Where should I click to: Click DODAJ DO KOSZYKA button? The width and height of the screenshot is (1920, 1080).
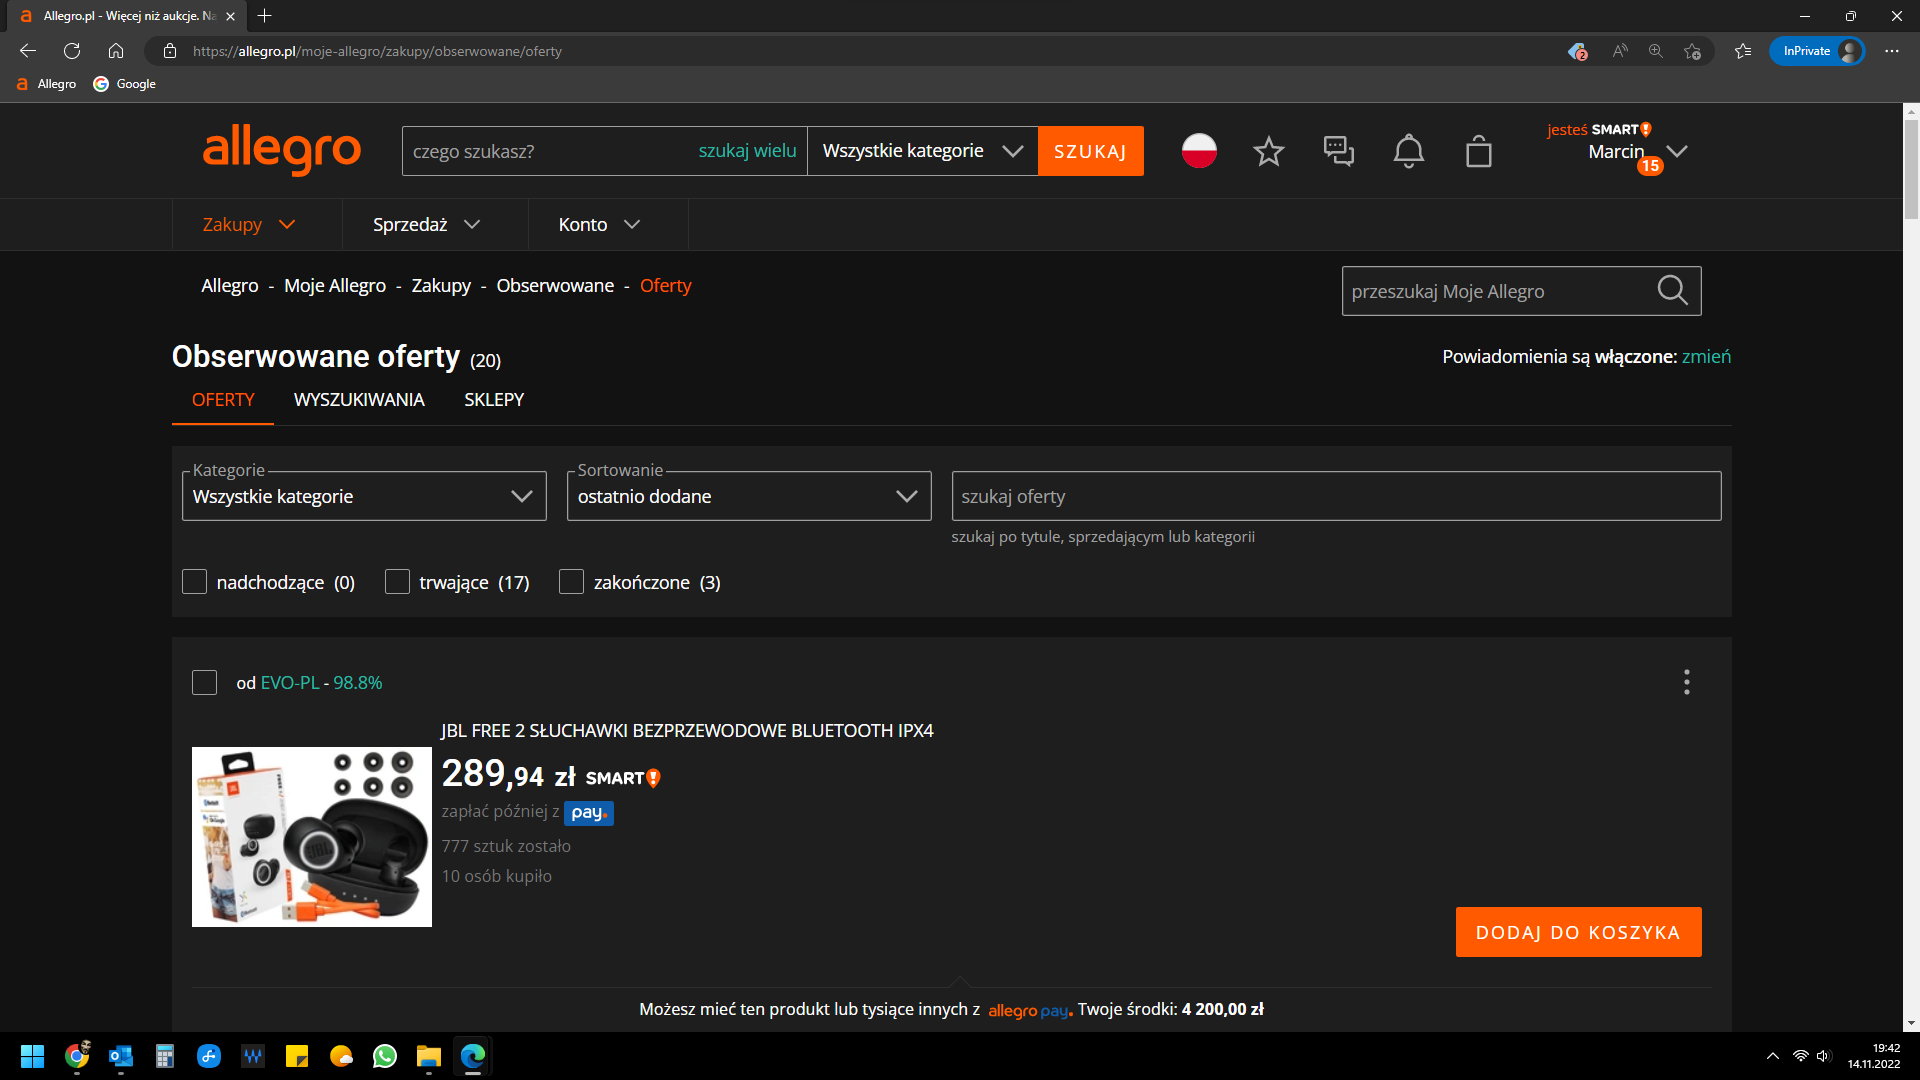1578,932
